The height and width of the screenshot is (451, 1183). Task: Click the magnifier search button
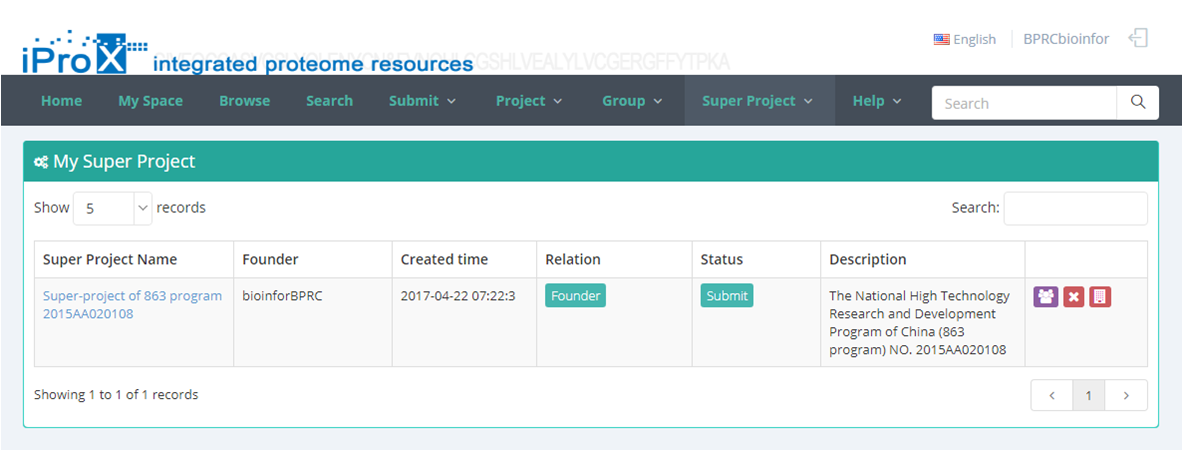coord(1138,103)
